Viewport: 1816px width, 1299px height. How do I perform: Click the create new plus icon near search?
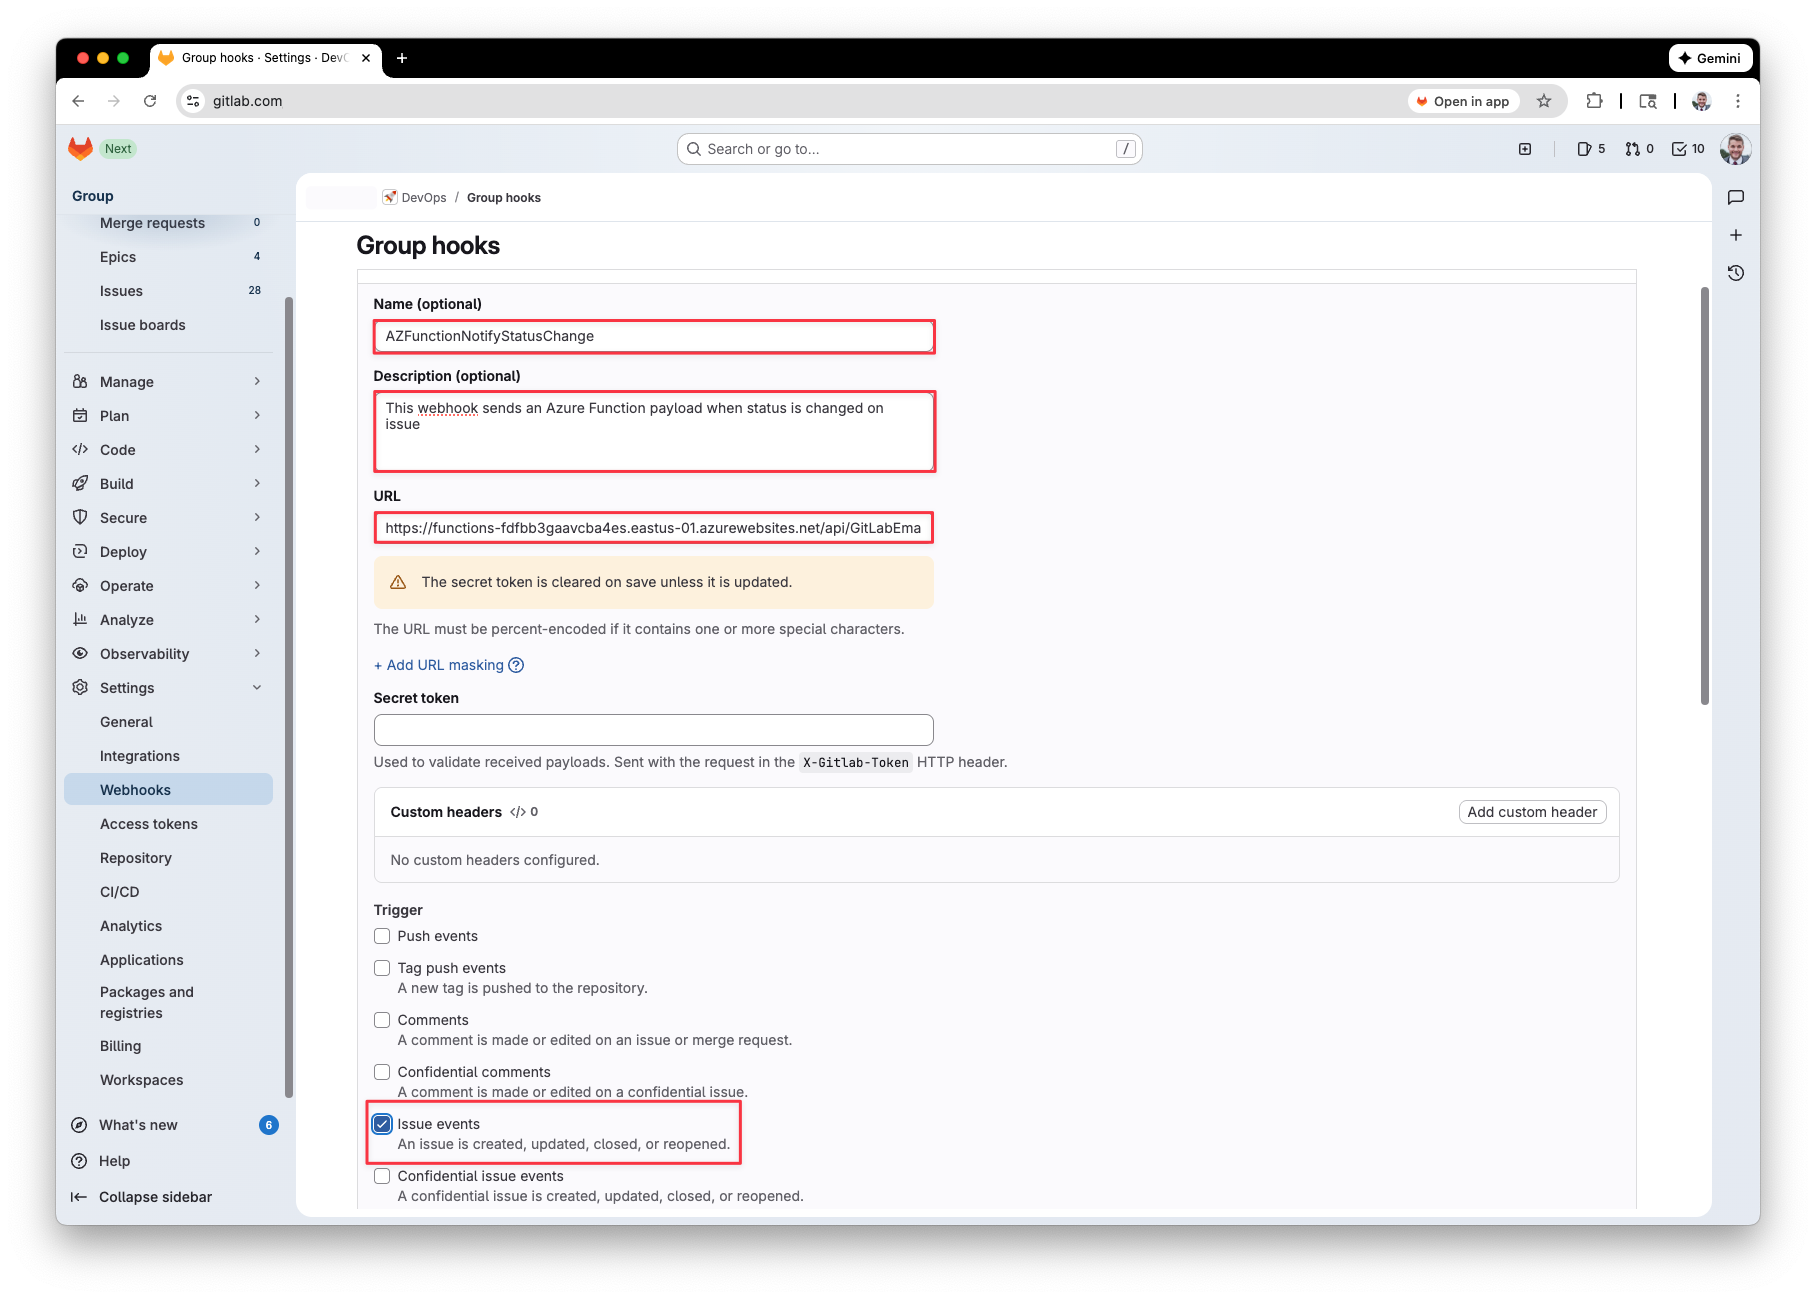click(1525, 149)
